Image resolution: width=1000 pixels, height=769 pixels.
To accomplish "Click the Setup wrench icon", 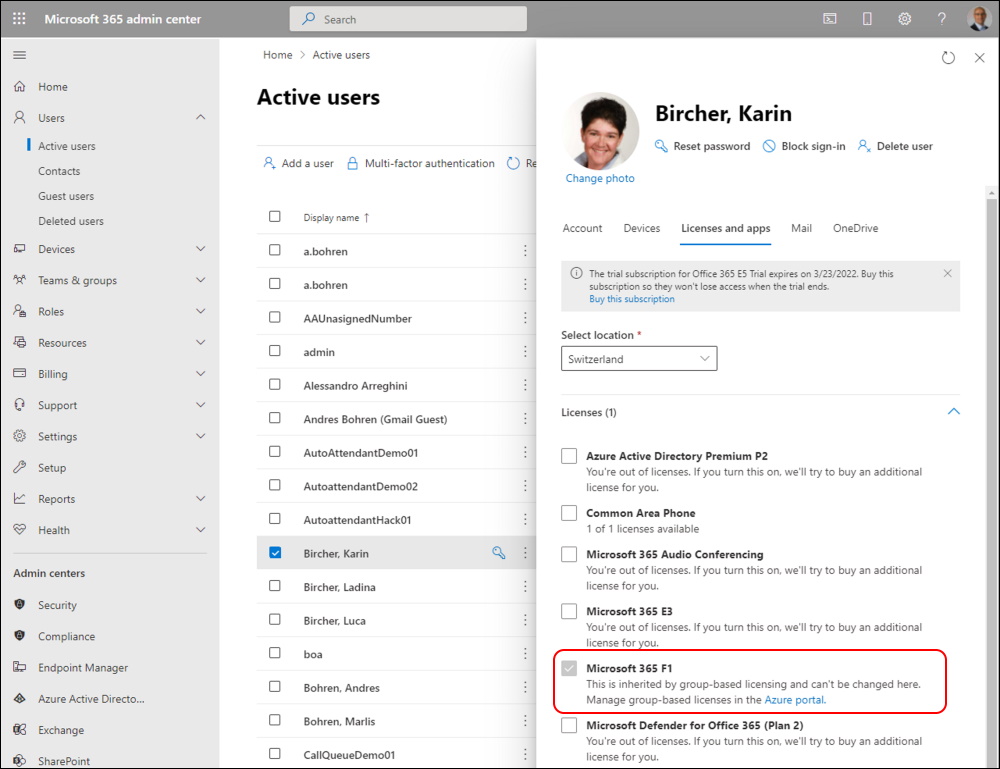I will pos(20,467).
